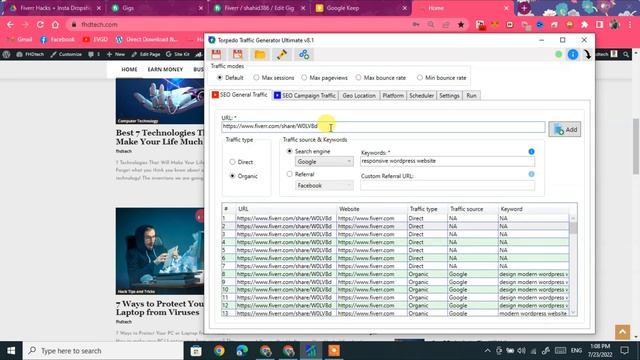Reload the fhdtech.com page in Chrome

(40, 24)
